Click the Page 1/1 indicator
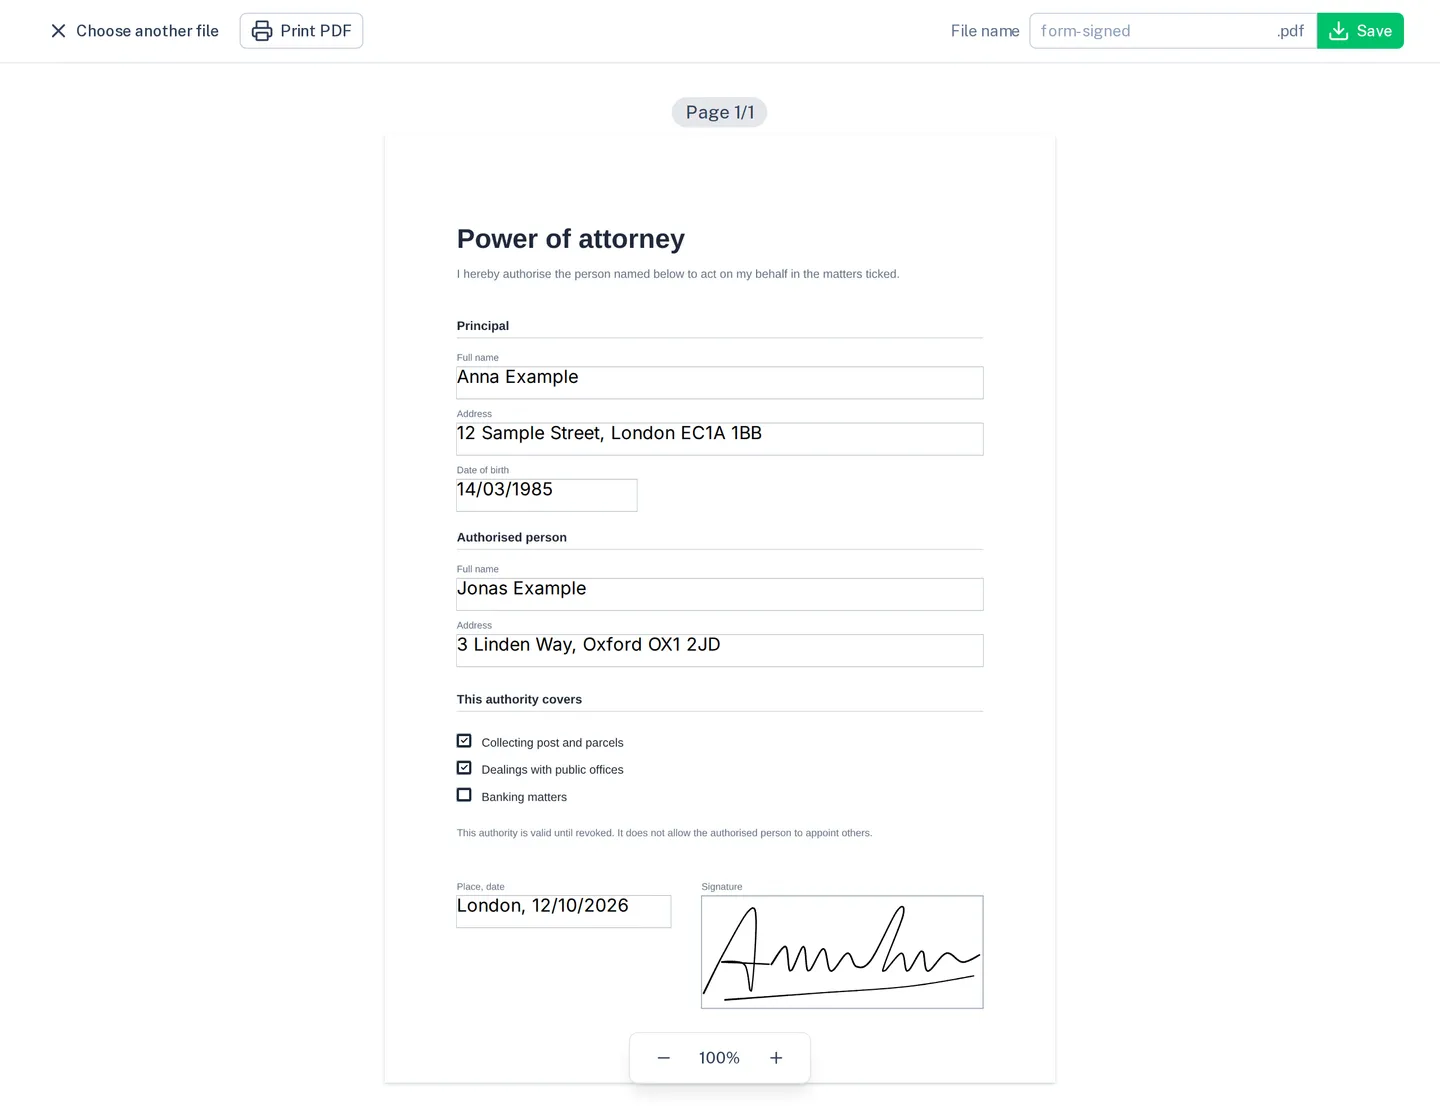The image size is (1440, 1120). point(720,112)
